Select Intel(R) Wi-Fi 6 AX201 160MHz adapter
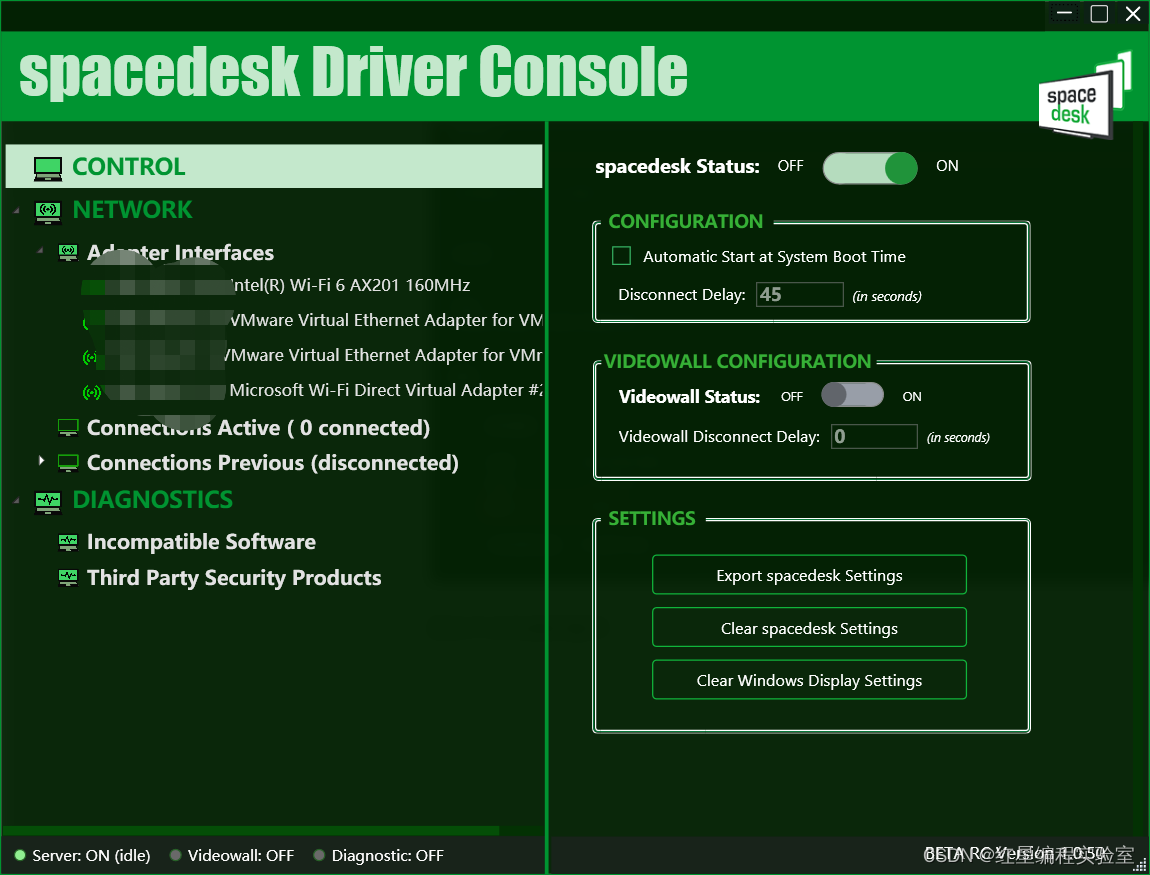 pyautogui.click(x=349, y=285)
